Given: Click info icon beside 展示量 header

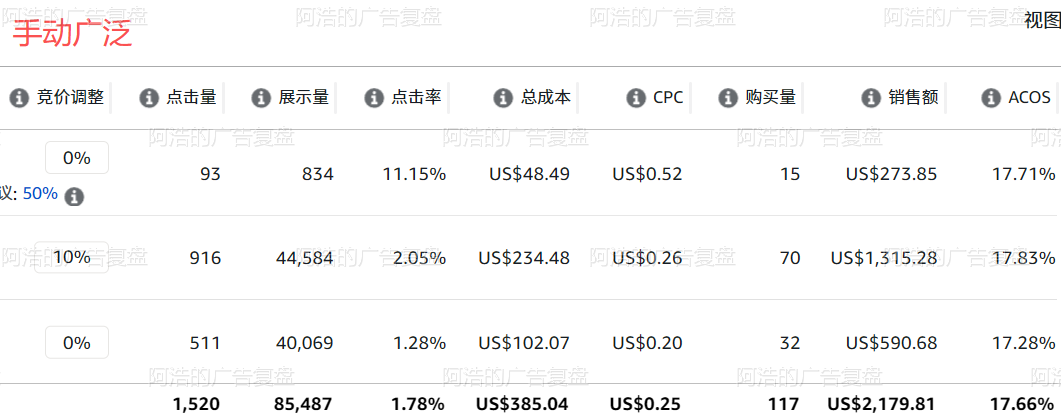Looking at the screenshot, I should pos(261,98).
